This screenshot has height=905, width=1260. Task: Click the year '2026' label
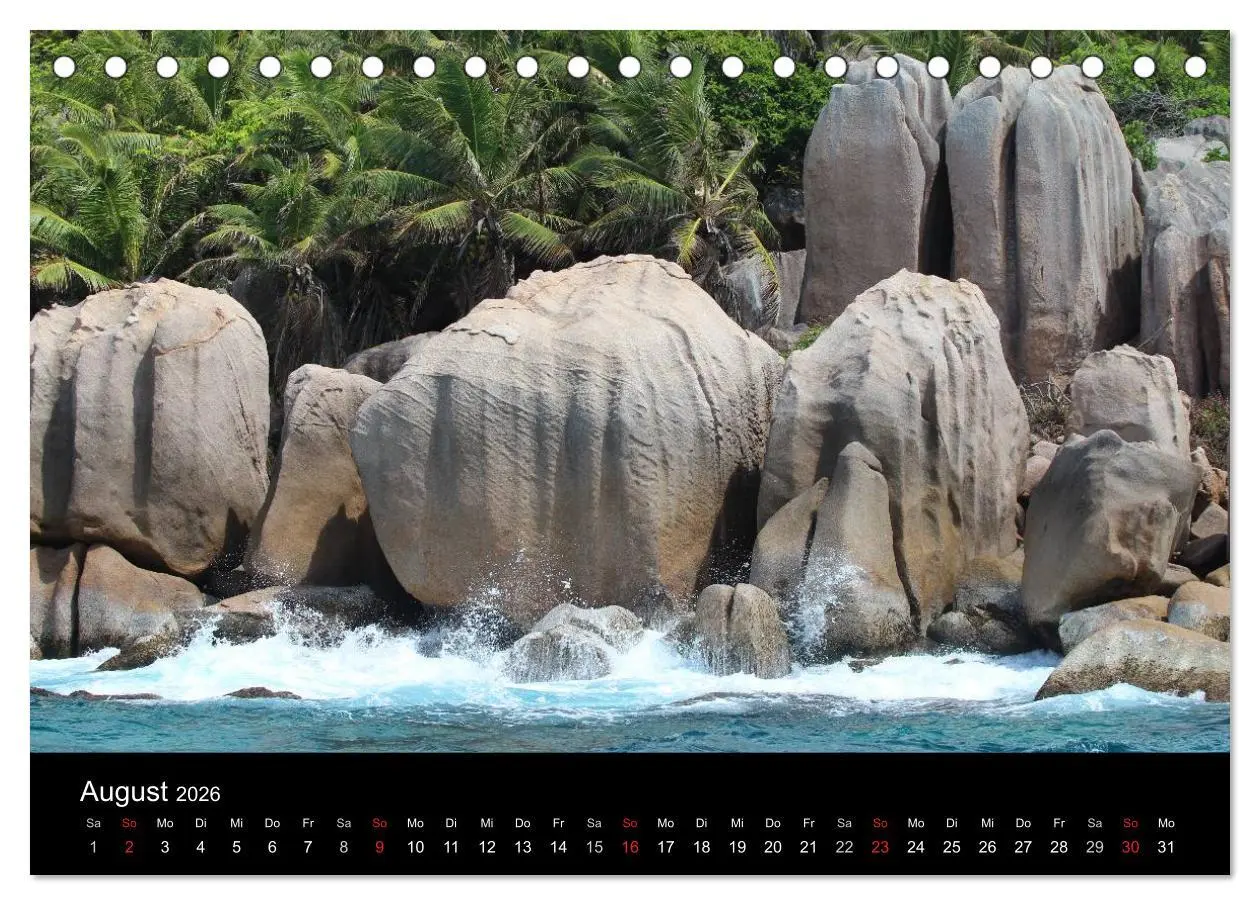point(198,794)
